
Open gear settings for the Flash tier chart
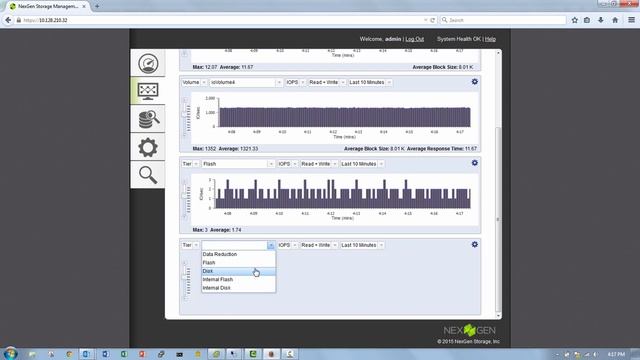(x=474, y=163)
